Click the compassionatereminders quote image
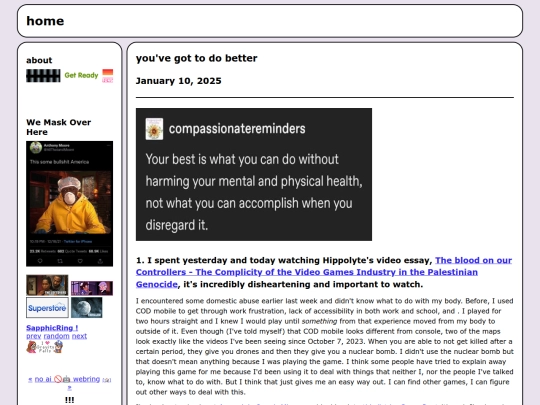Screen dimensions: 540x405 tap(254, 174)
